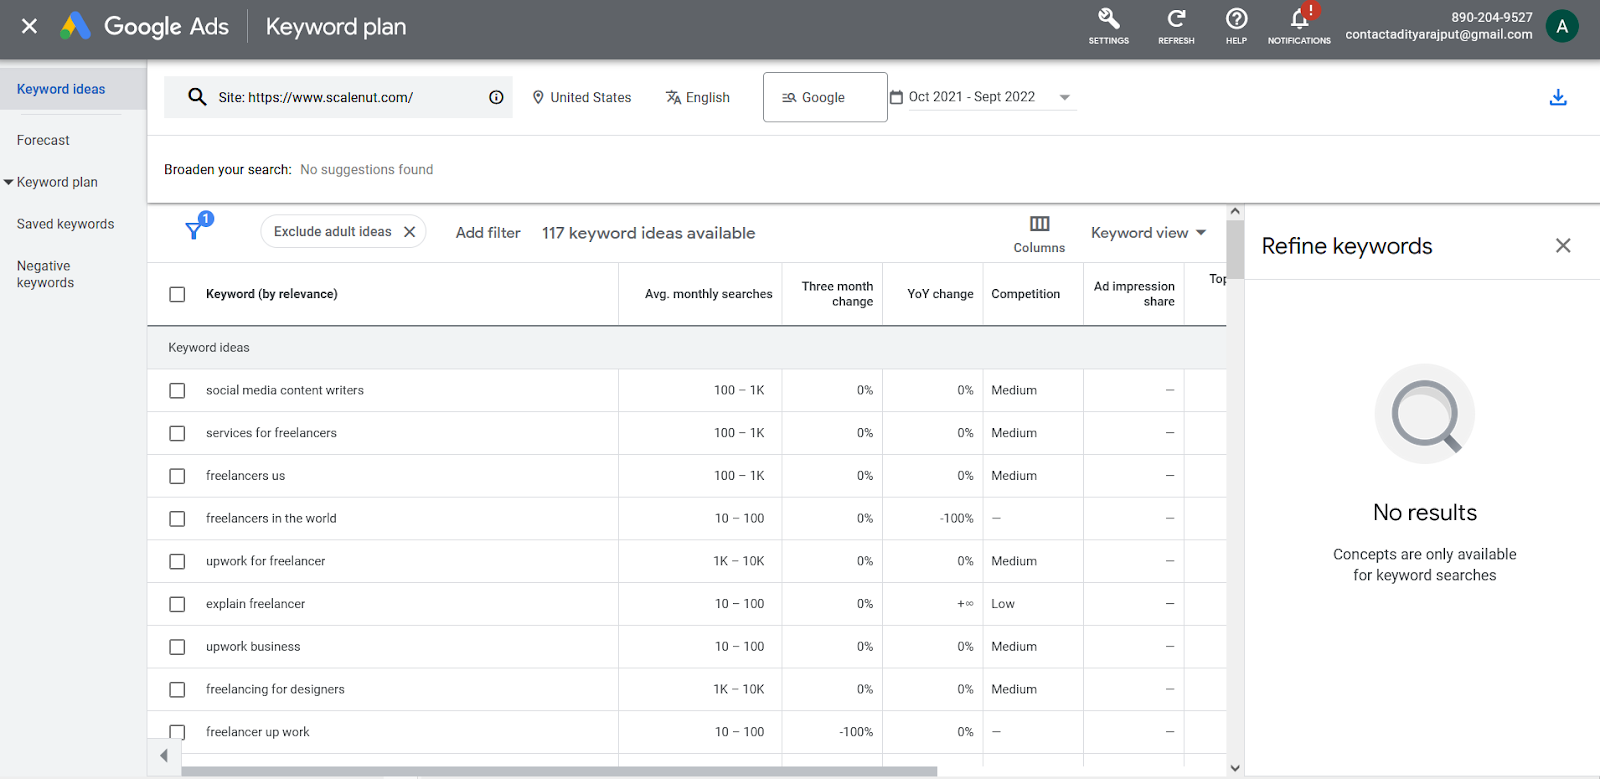The height and width of the screenshot is (779, 1600).
Task: Download keyword ideas using the download icon
Action: (1557, 97)
